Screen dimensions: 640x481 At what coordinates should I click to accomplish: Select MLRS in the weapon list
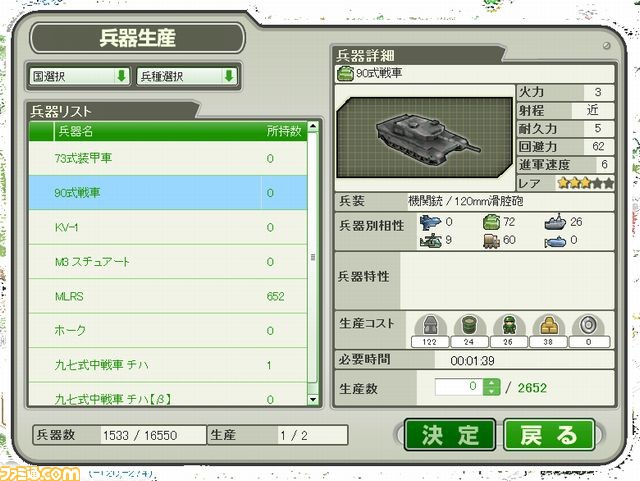[x=168, y=296]
